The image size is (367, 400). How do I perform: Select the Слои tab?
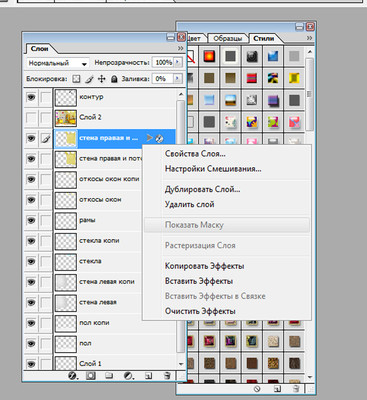pos(39,49)
